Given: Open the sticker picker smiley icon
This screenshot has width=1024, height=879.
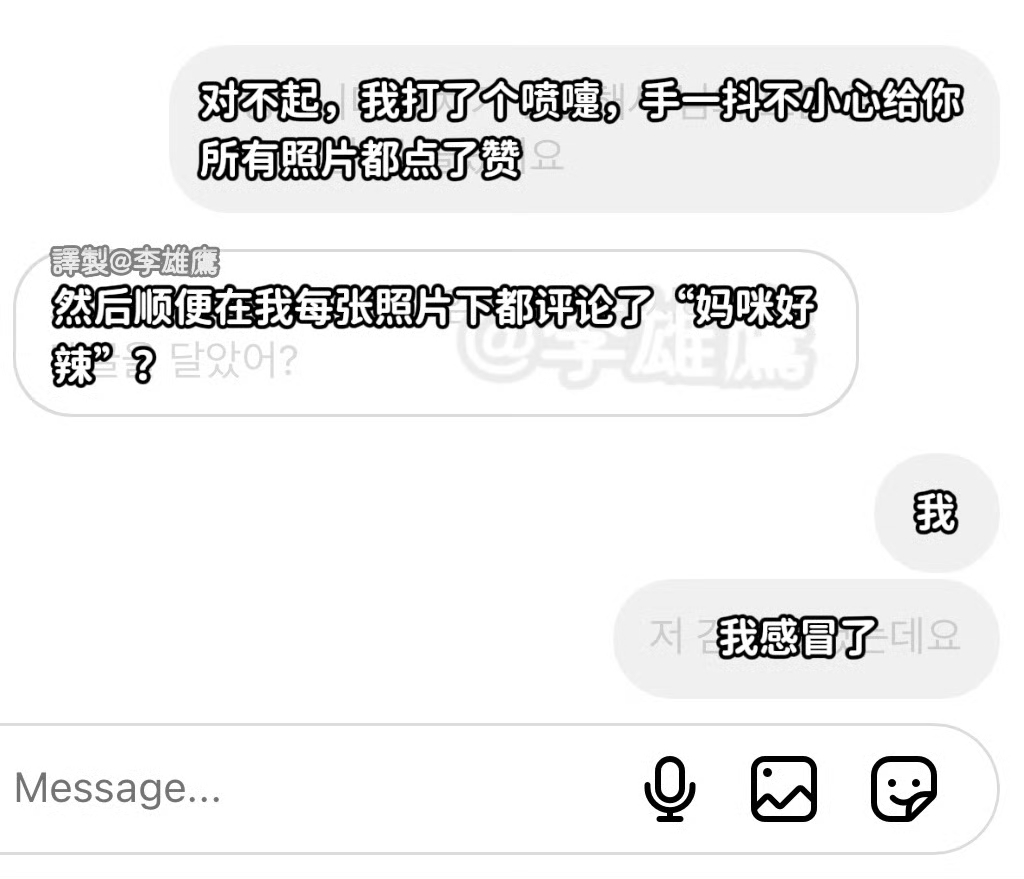Looking at the screenshot, I should [x=904, y=788].
